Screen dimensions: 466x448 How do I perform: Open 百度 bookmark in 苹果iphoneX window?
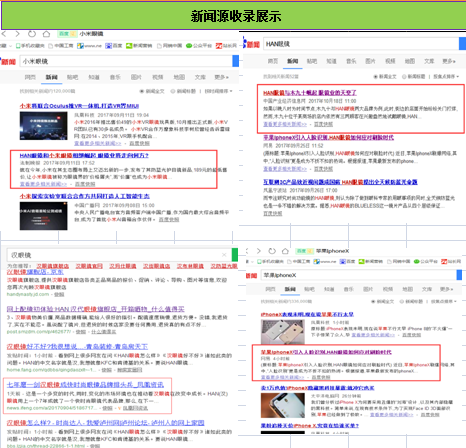(348, 262)
